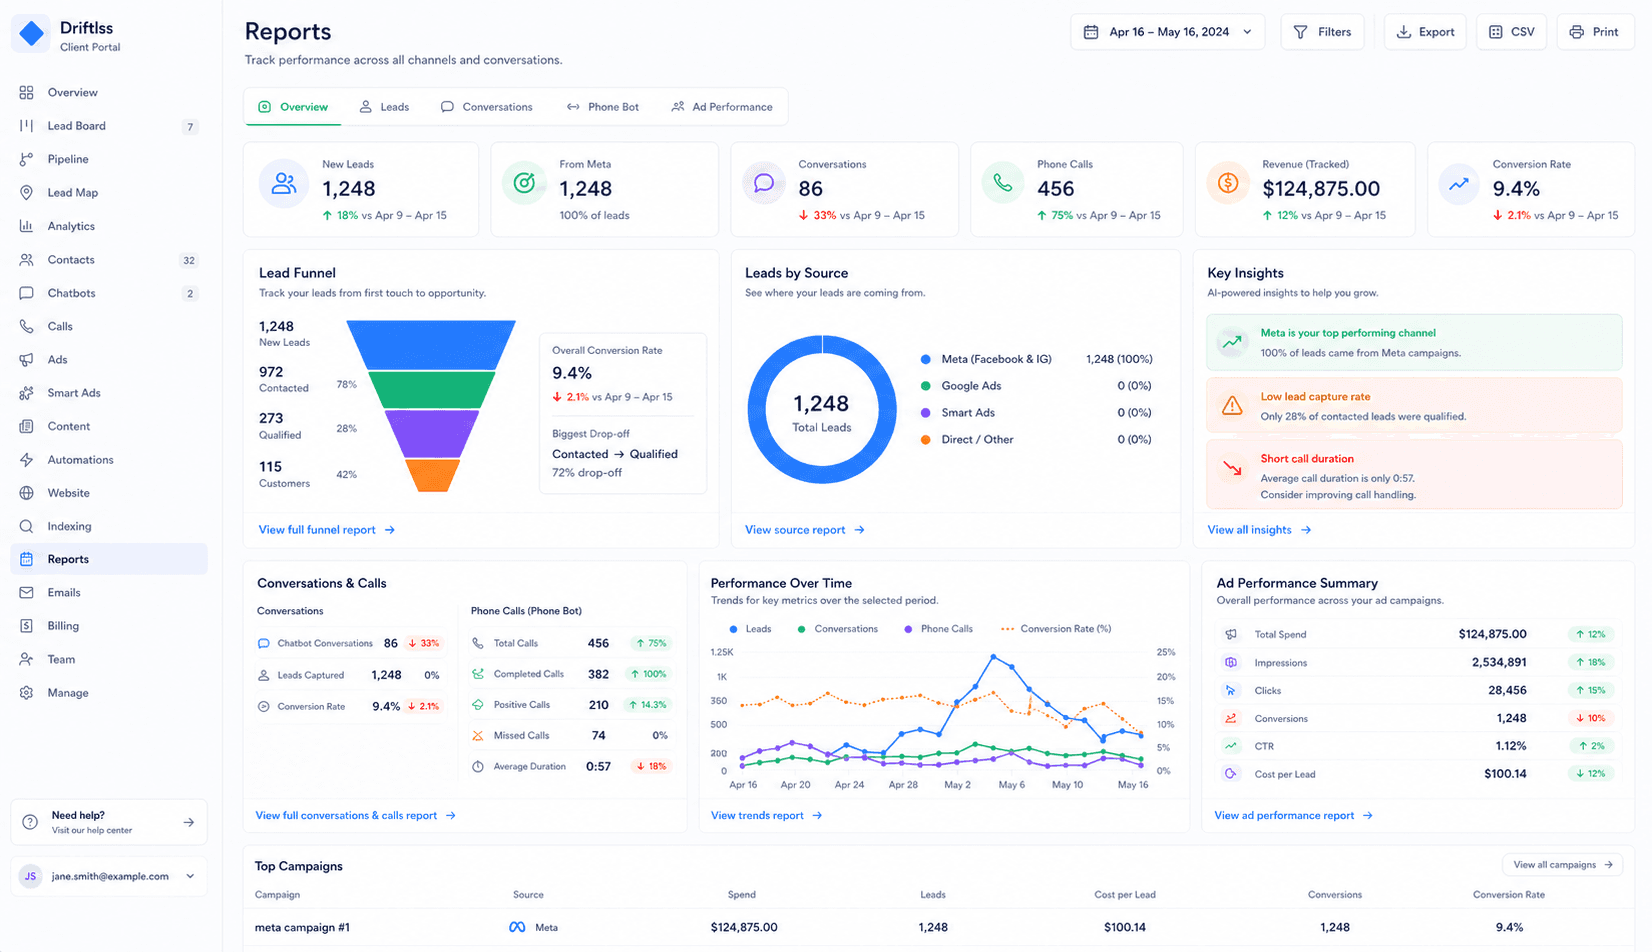Toggle the Leads series in chart legend

750,629
